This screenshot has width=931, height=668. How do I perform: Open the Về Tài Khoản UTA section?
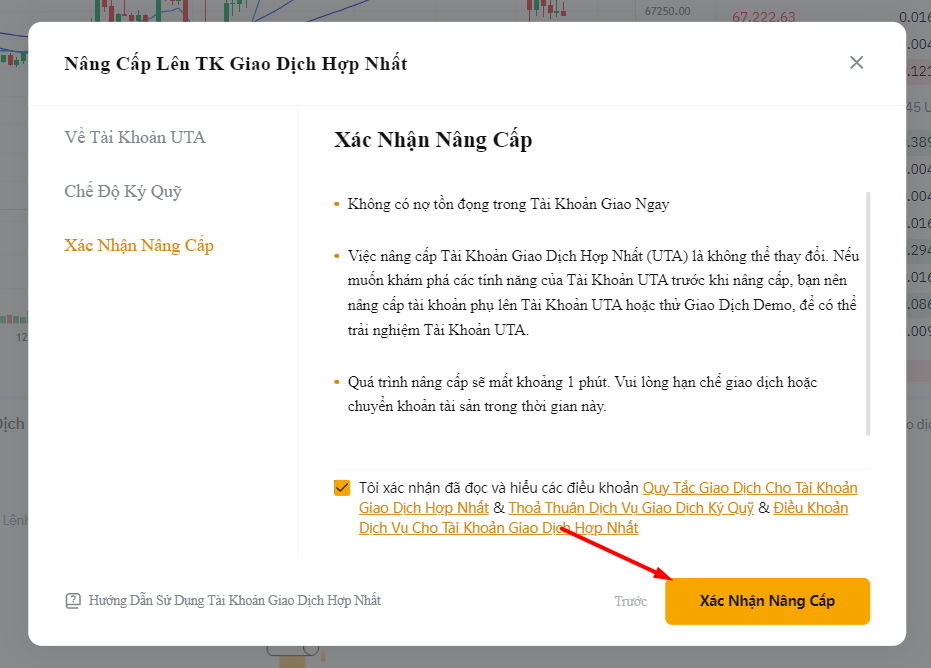click(x=135, y=137)
